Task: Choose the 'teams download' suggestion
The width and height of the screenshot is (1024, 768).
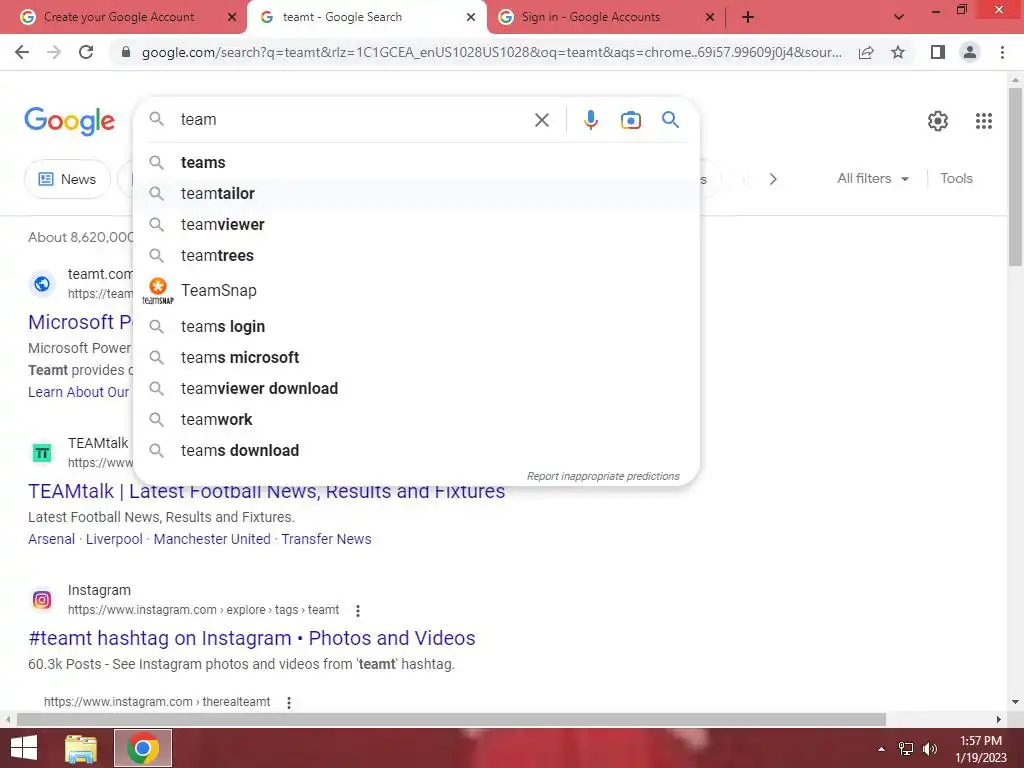Action: tap(416, 451)
